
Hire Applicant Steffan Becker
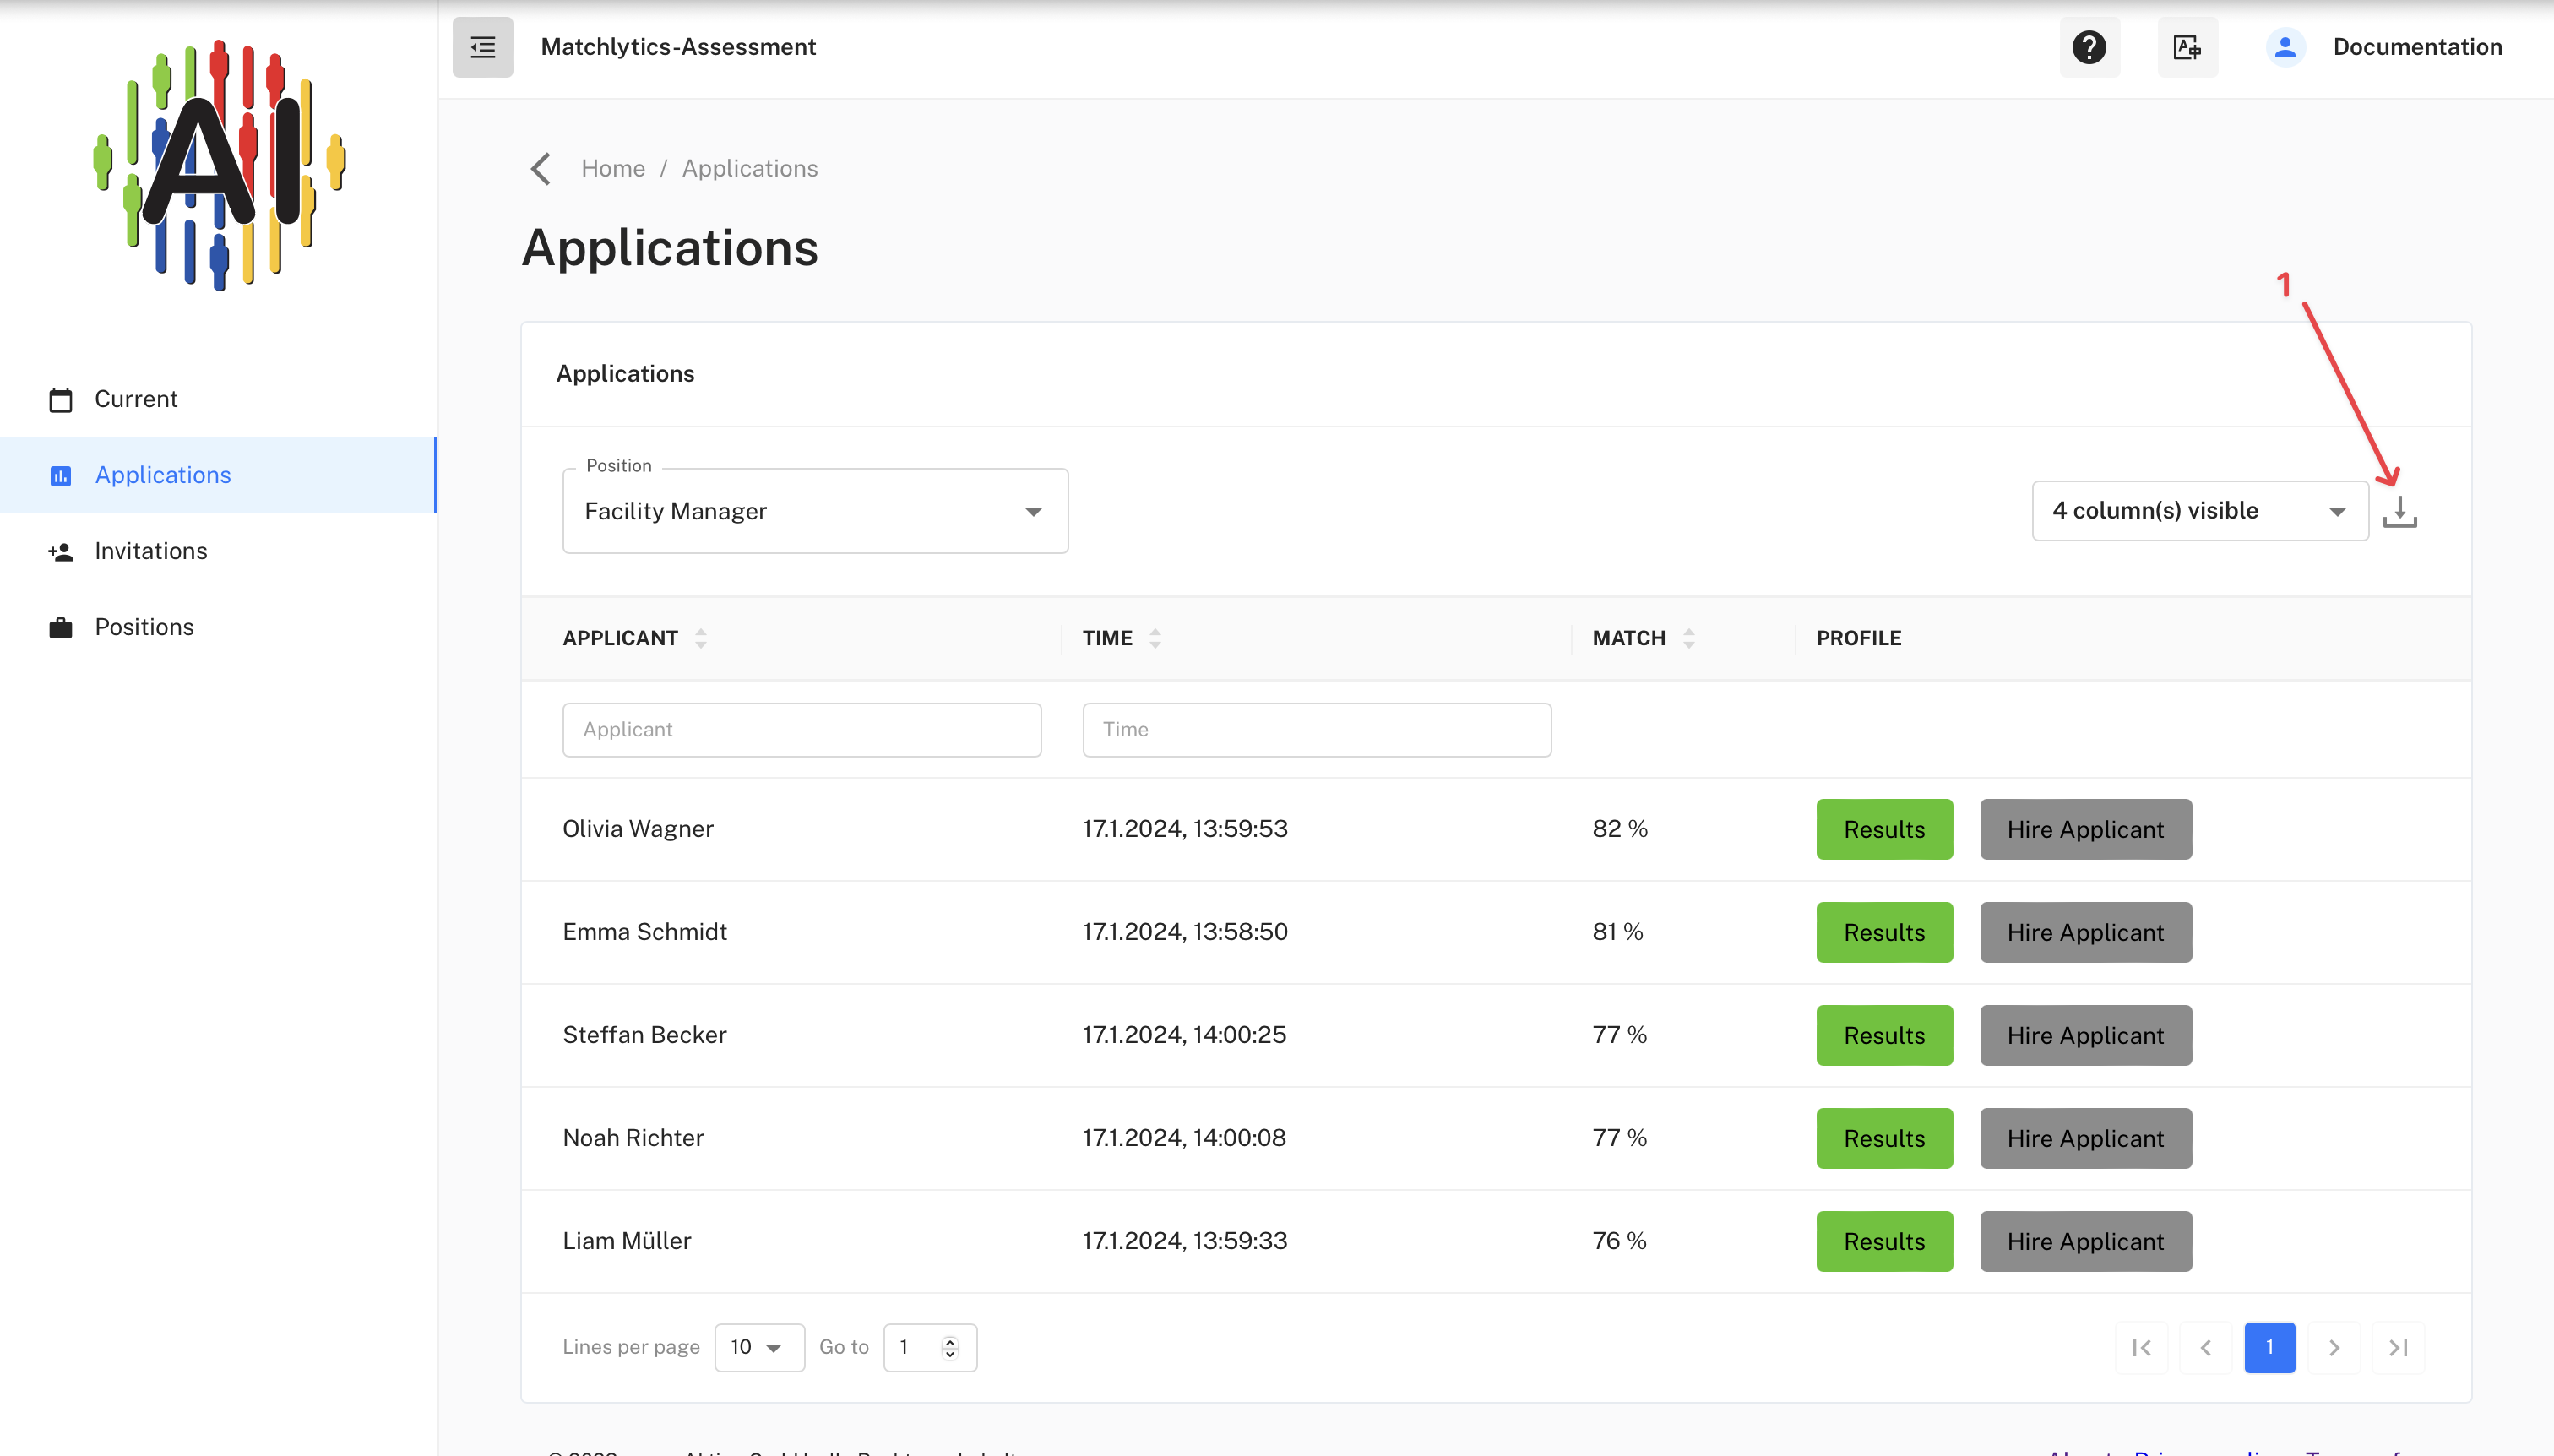coord(2085,1035)
